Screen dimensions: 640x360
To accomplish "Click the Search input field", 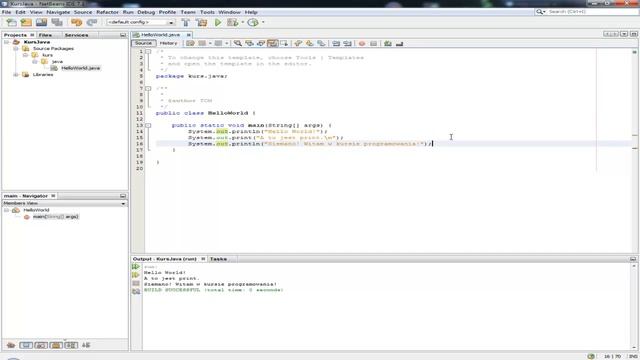I will (x=592, y=12).
